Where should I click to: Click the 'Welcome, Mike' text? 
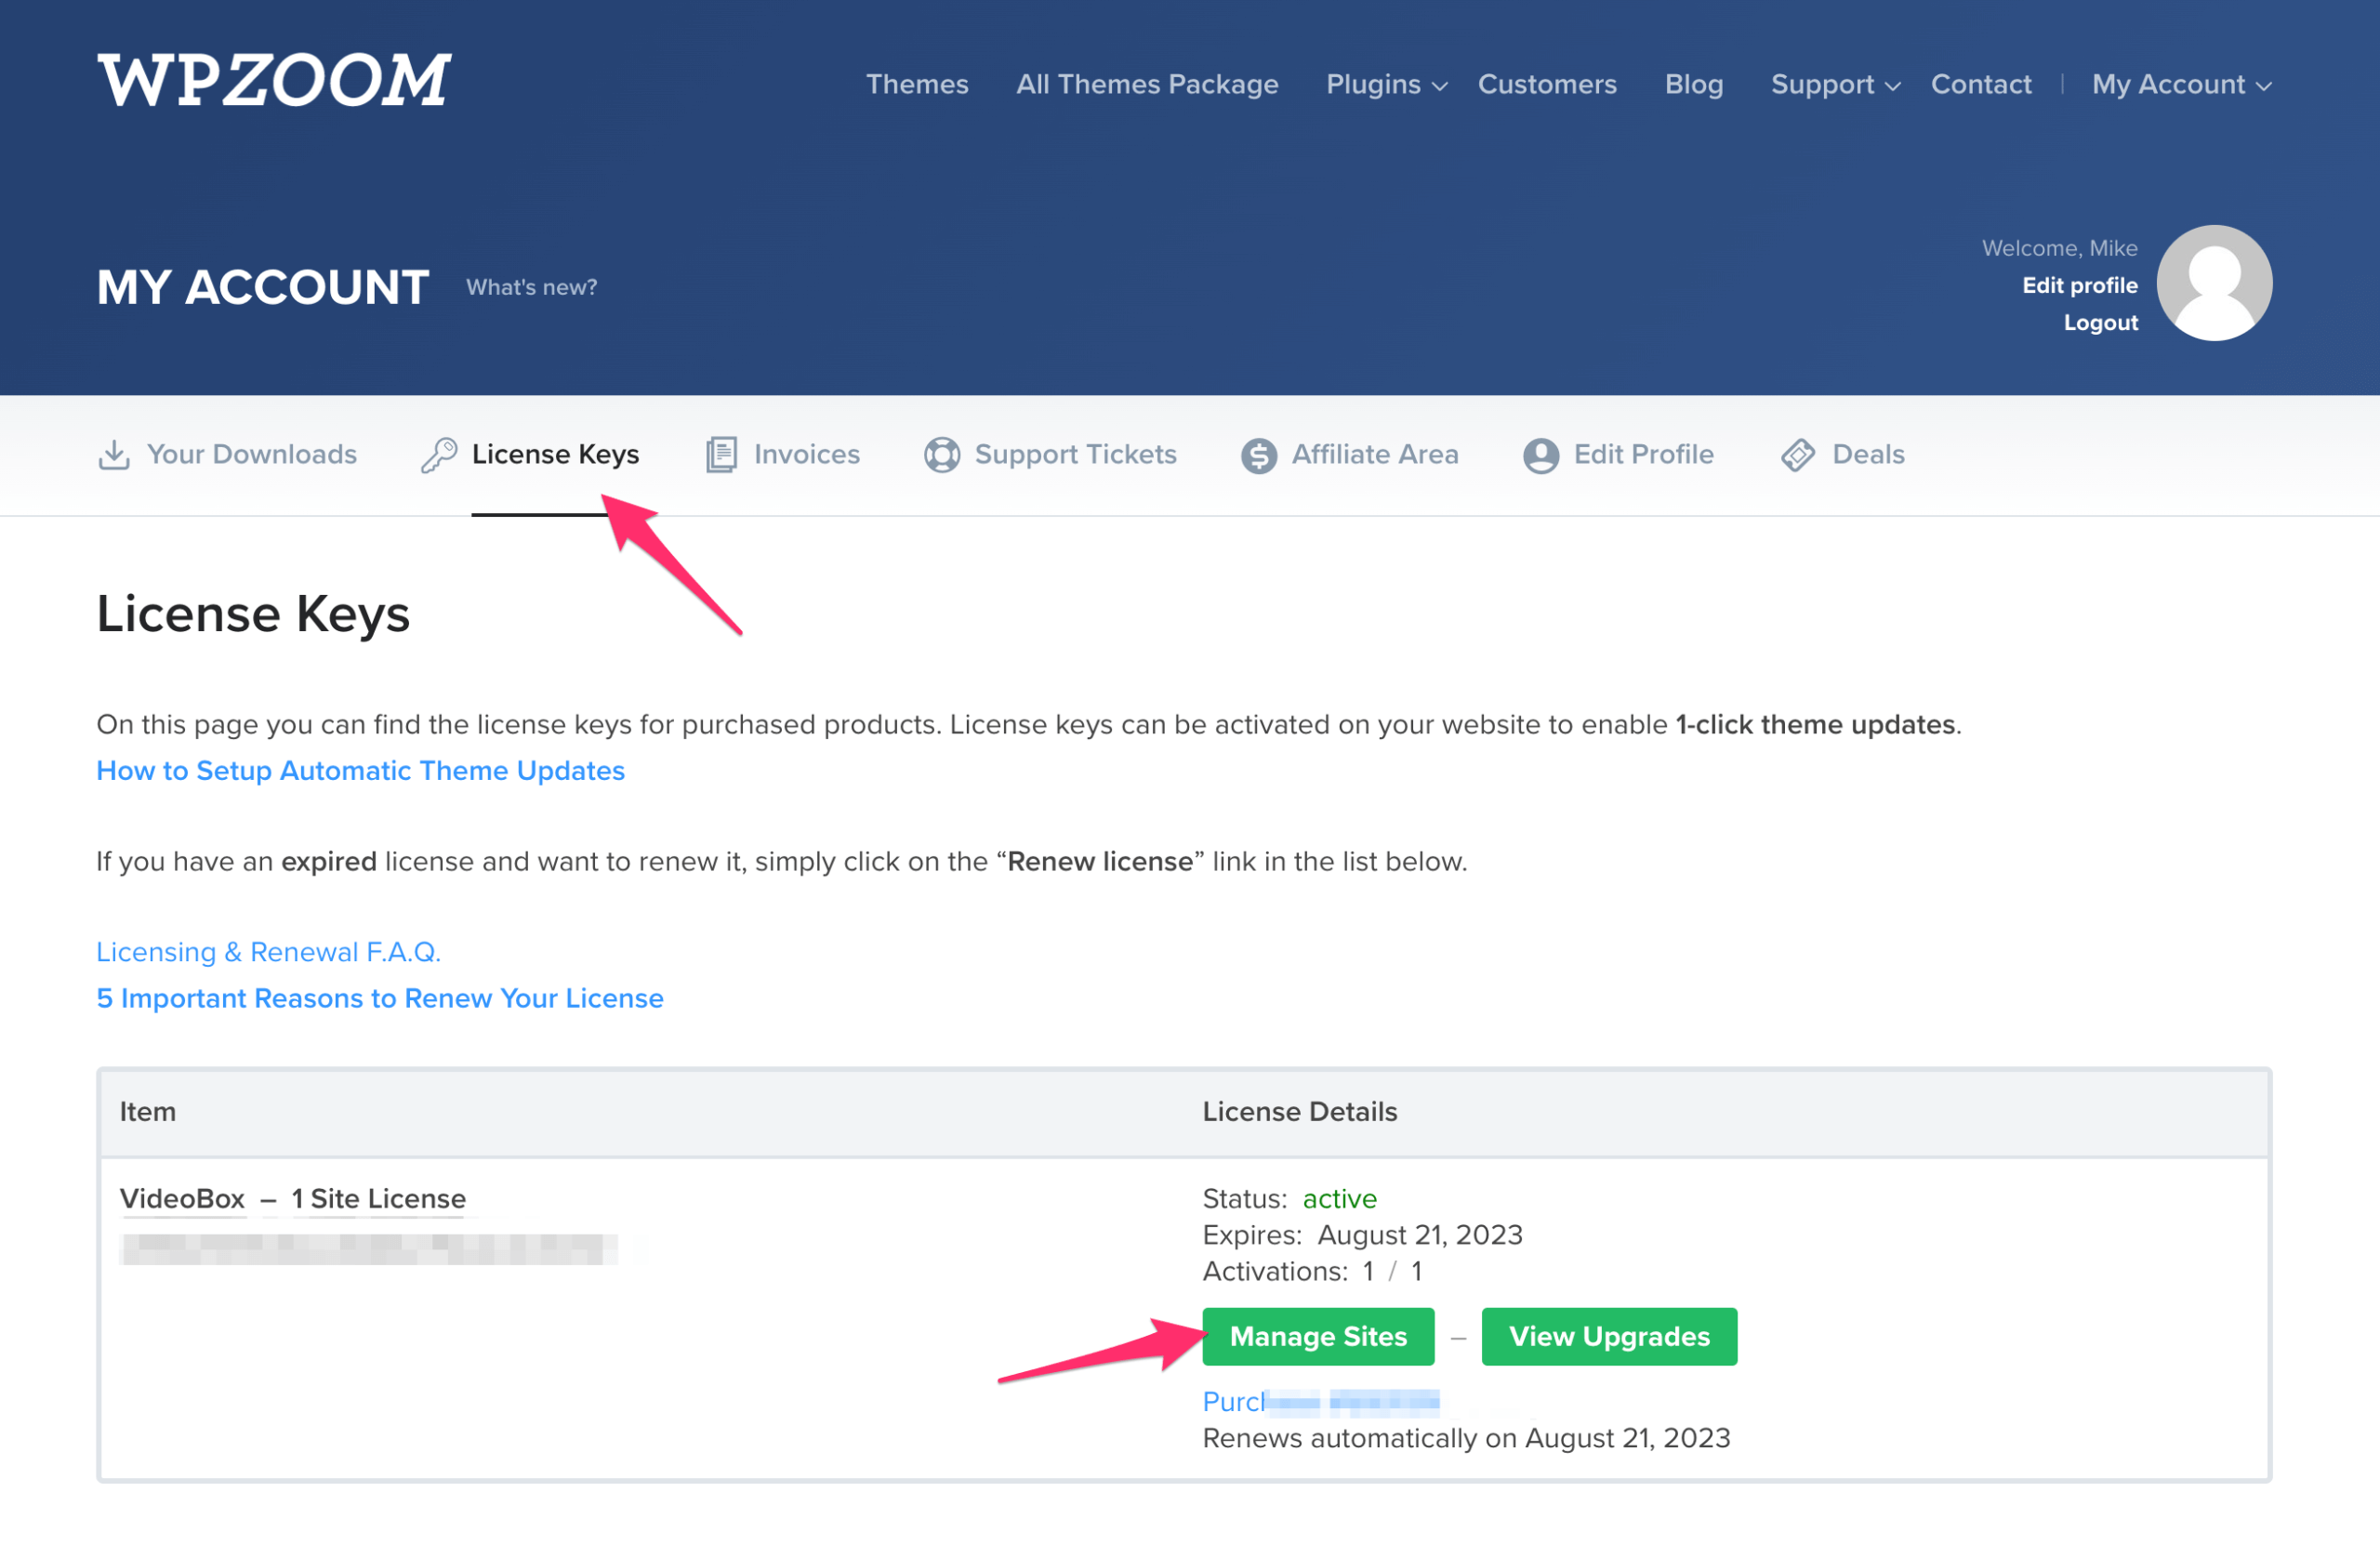[x=2060, y=248]
